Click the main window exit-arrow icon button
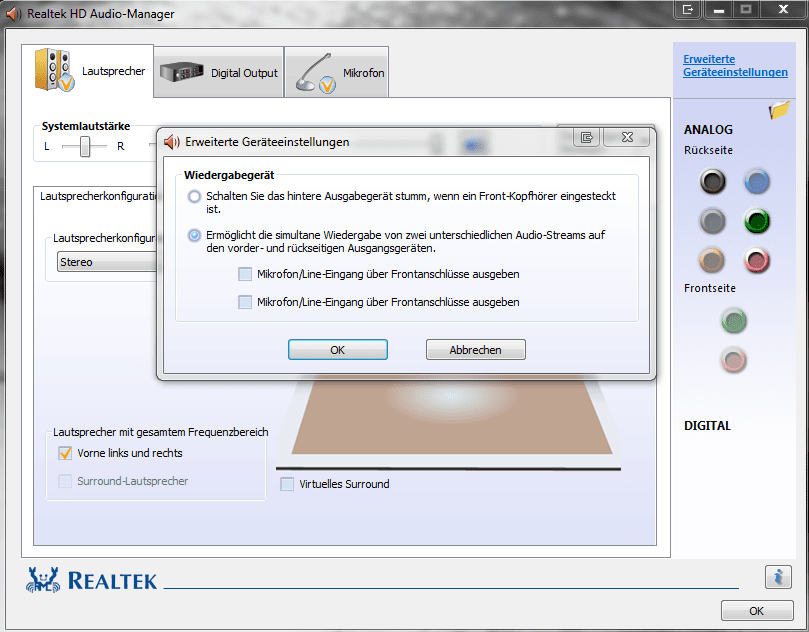The width and height of the screenshot is (809, 632). pos(688,9)
